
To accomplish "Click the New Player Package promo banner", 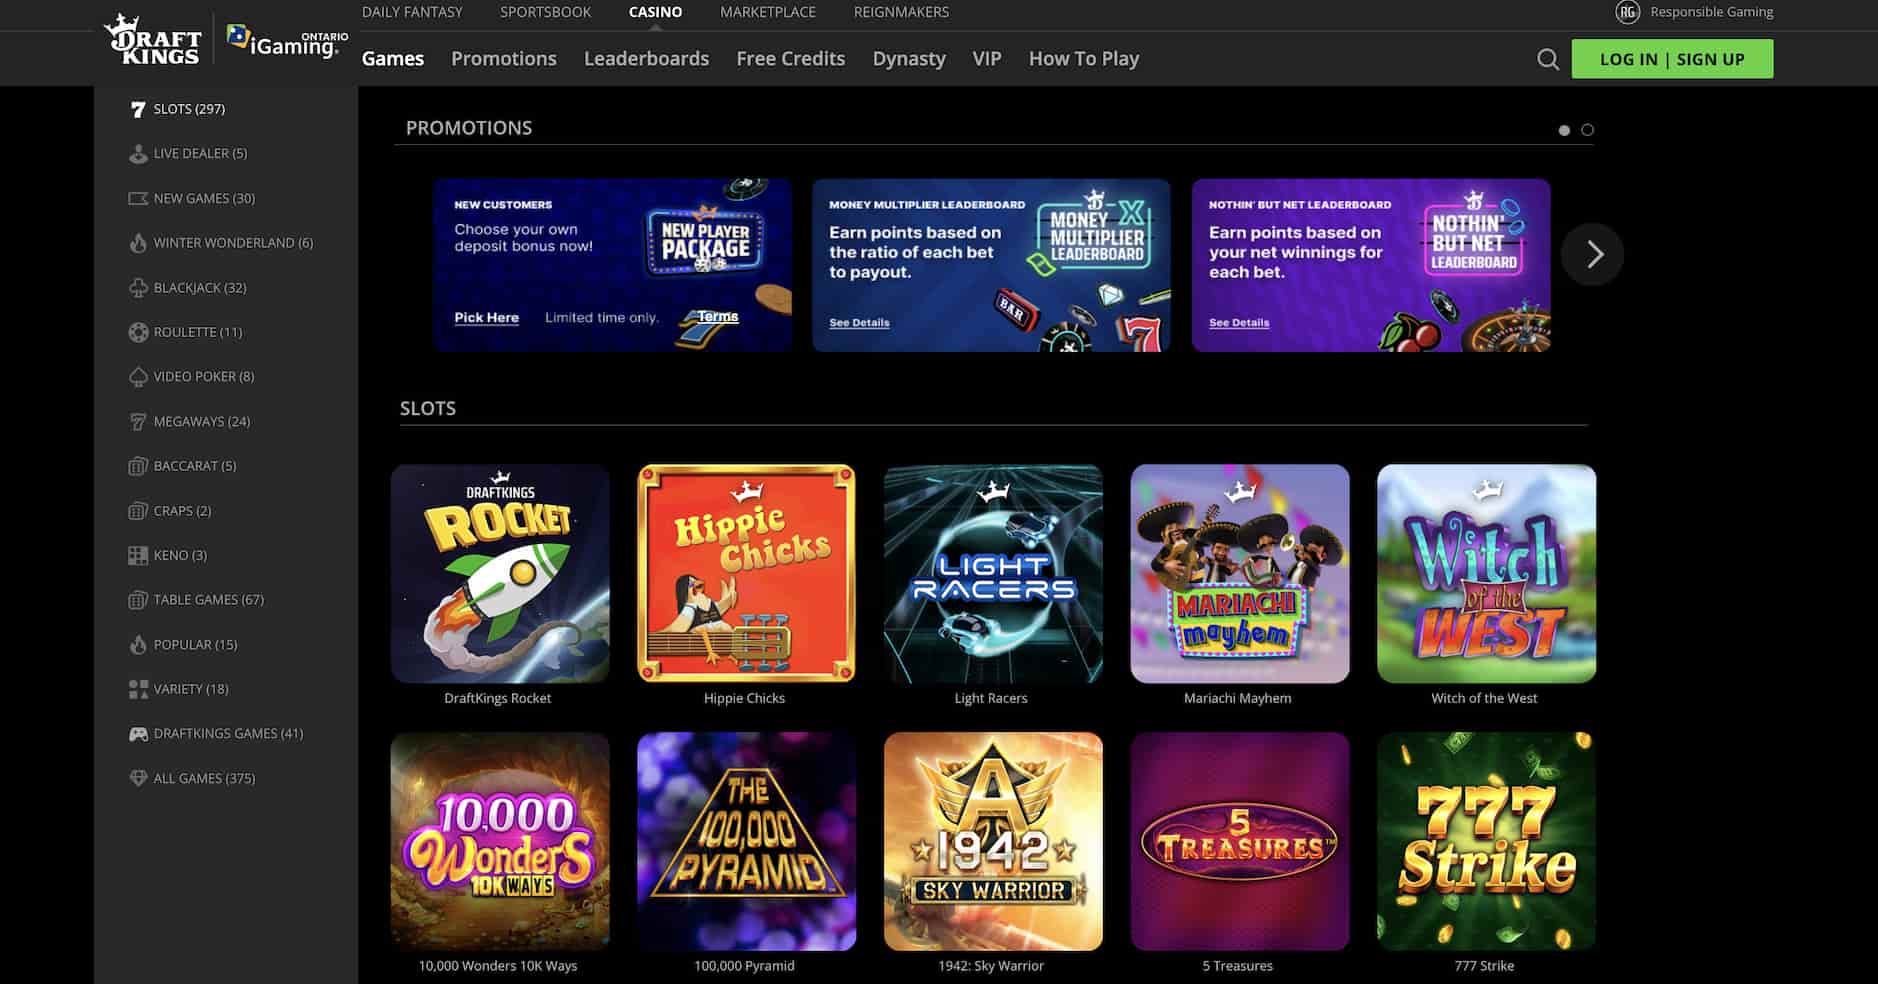I will click(613, 265).
